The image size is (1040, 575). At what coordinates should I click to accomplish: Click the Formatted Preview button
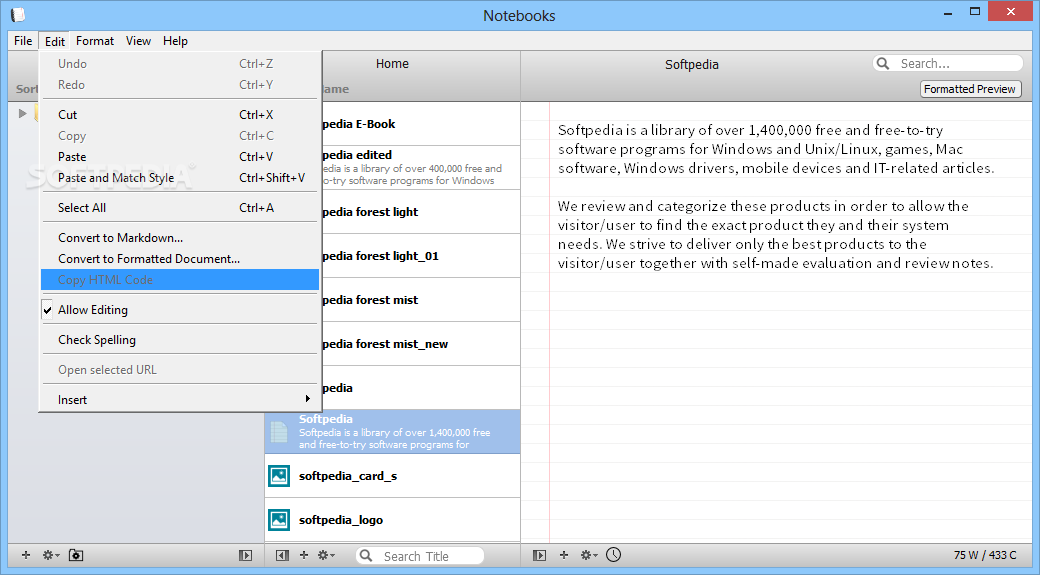(x=970, y=89)
